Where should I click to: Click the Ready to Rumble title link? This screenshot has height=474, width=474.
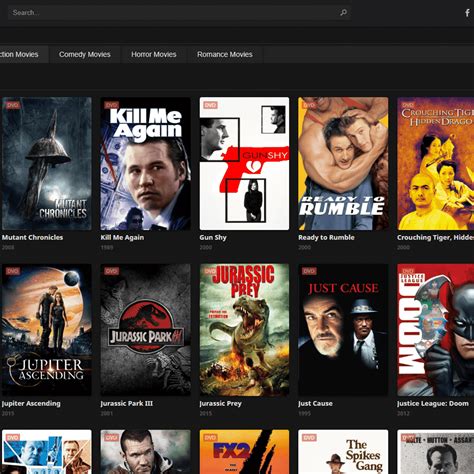tap(326, 237)
